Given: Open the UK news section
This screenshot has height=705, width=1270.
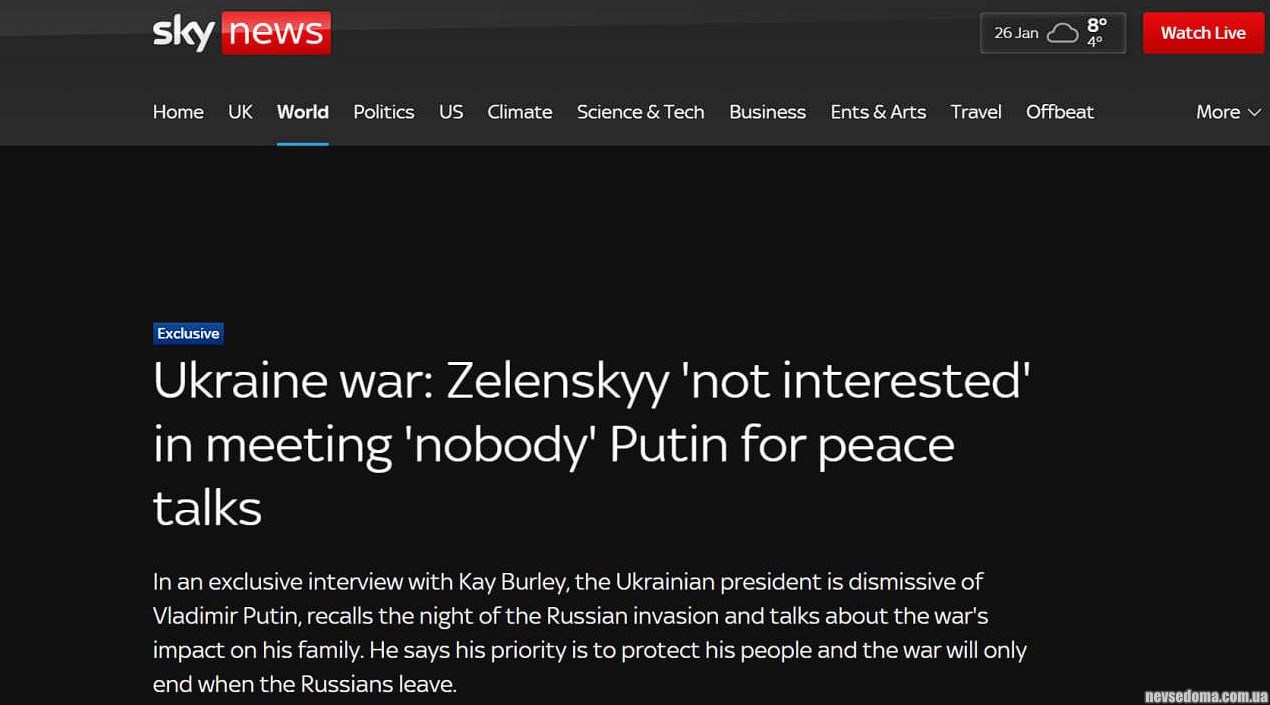Looking at the screenshot, I should pyautogui.click(x=240, y=112).
